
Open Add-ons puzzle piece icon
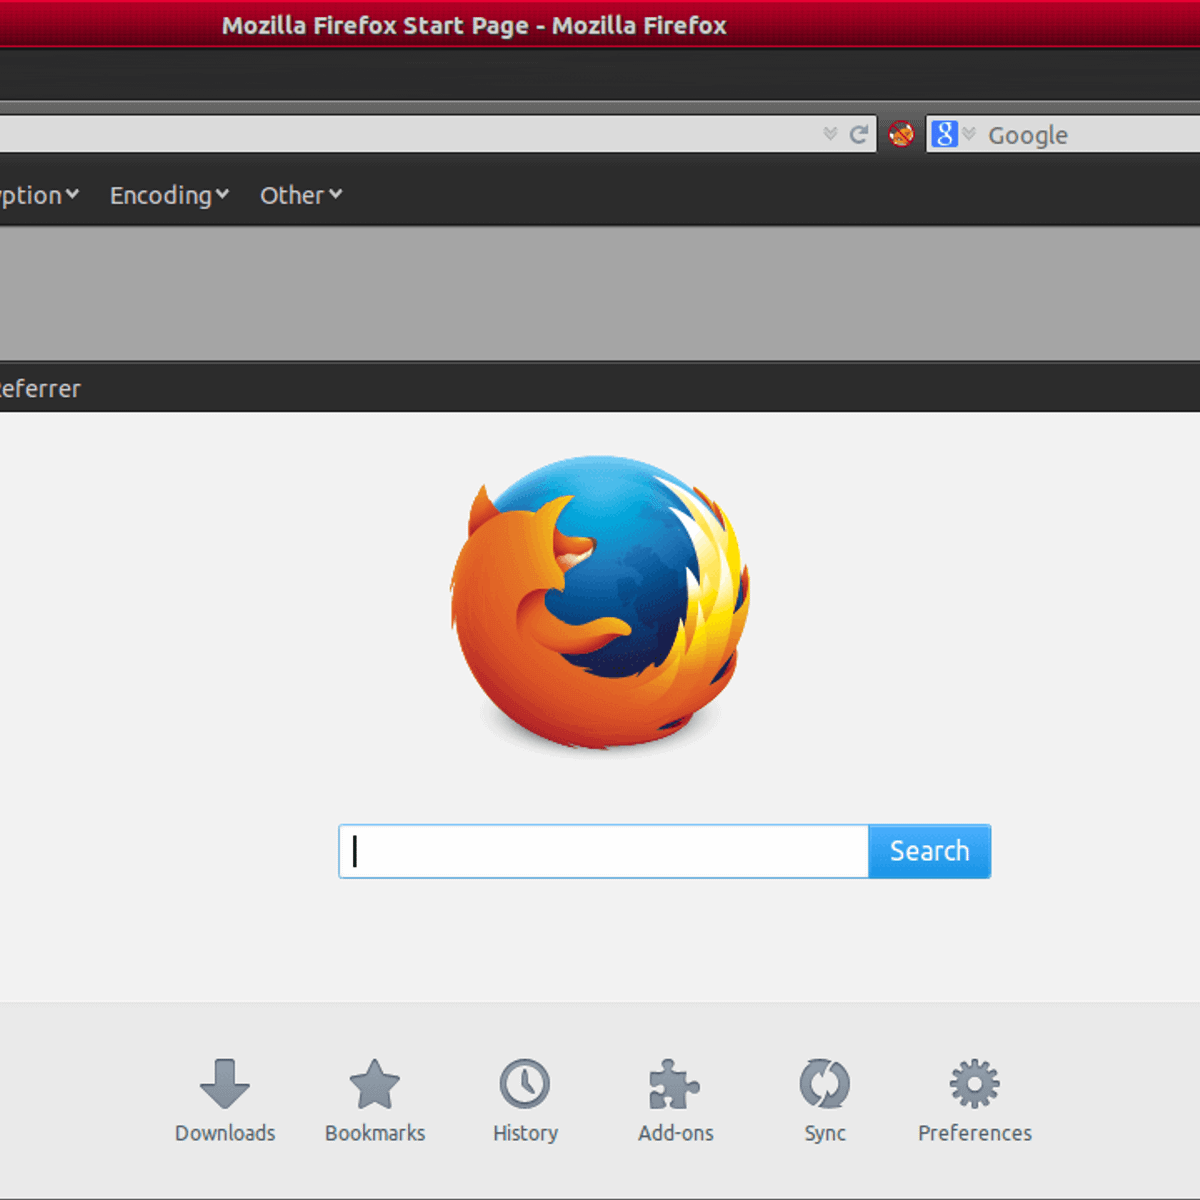point(675,1084)
